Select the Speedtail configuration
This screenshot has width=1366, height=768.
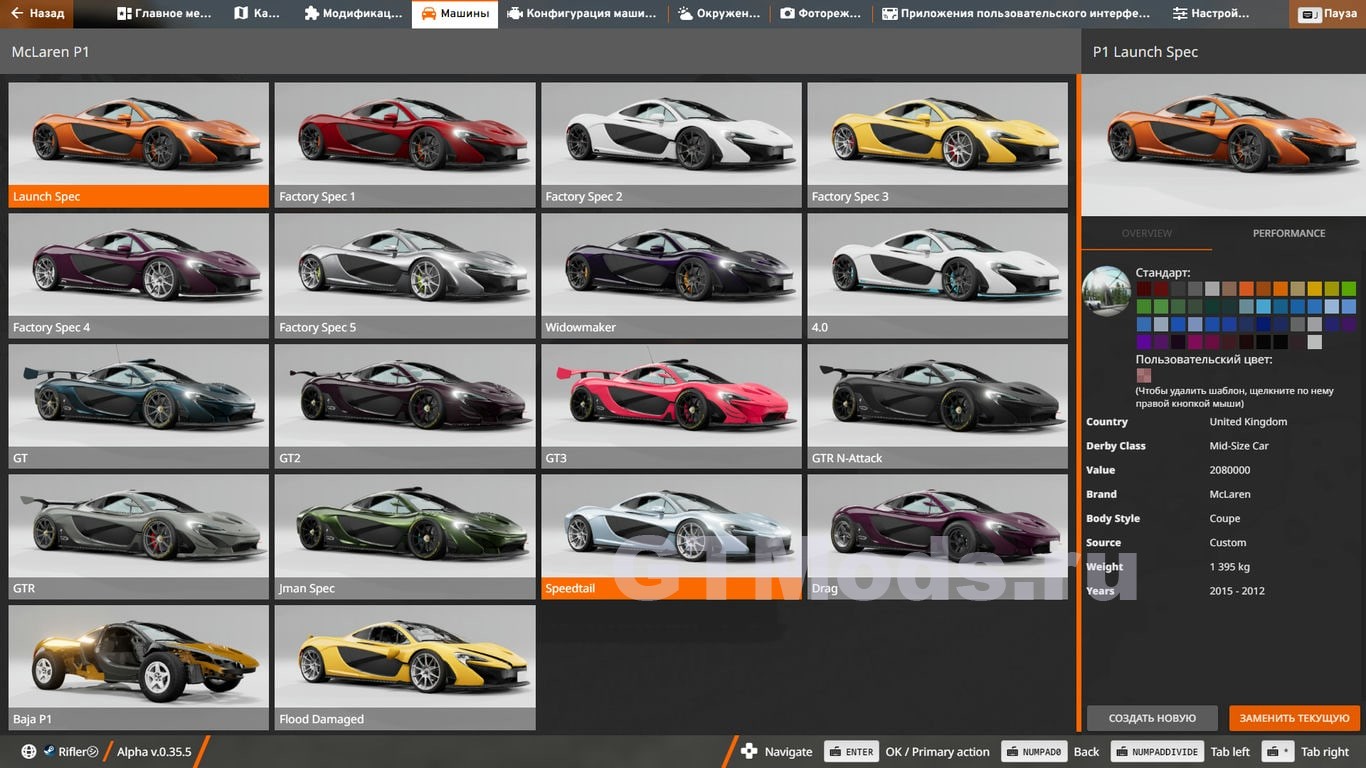coord(671,536)
